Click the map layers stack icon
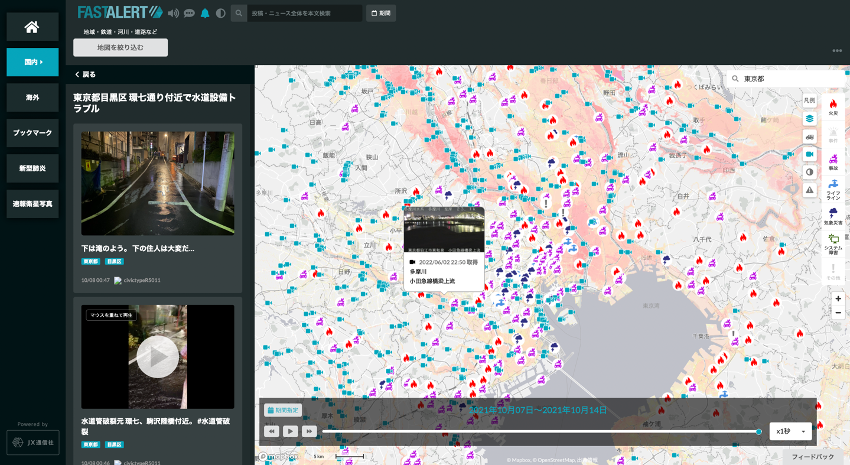 pyautogui.click(x=810, y=118)
